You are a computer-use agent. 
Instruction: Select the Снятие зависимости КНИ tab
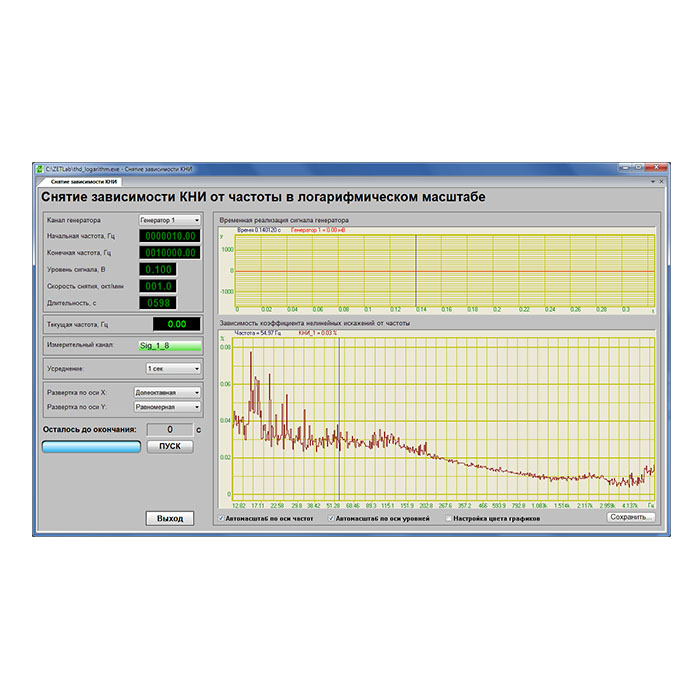(83, 182)
